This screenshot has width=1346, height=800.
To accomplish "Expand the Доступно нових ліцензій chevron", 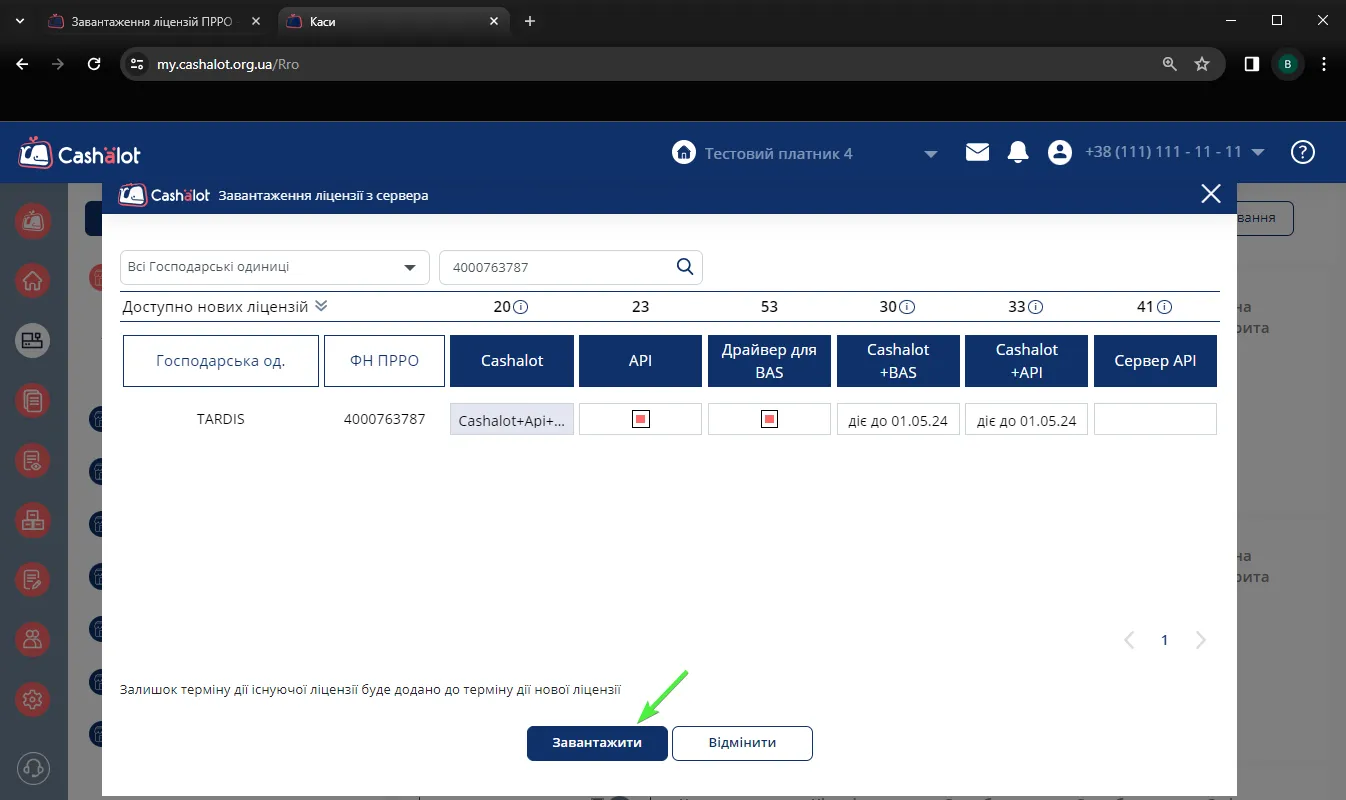I will pyautogui.click(x=321, y=307).
